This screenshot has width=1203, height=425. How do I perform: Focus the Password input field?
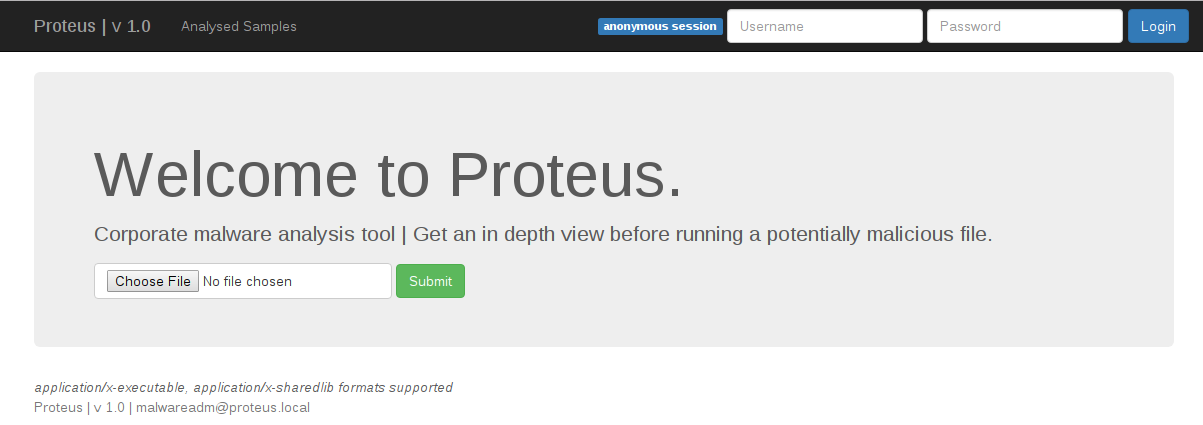(1024, 26)
